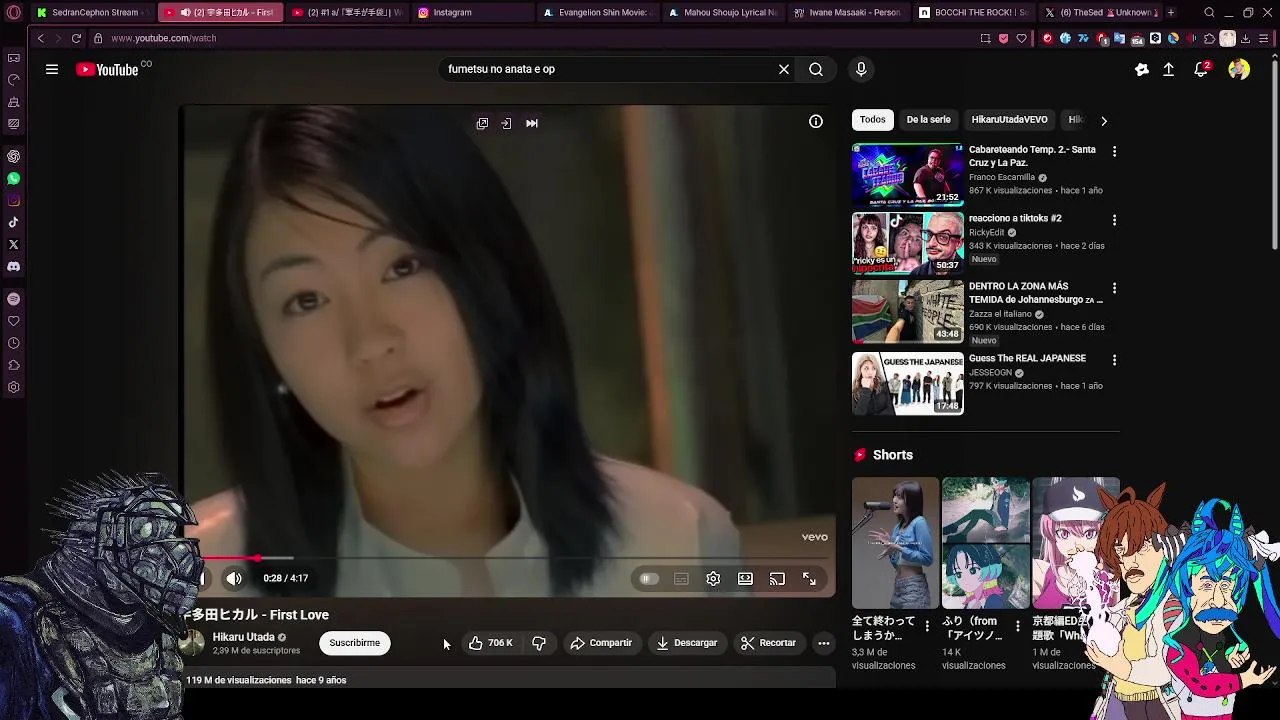This screenshot has width=1280, height=720.
Task: Open Instagram in the Opera sidebar
Action: (13, 201)
